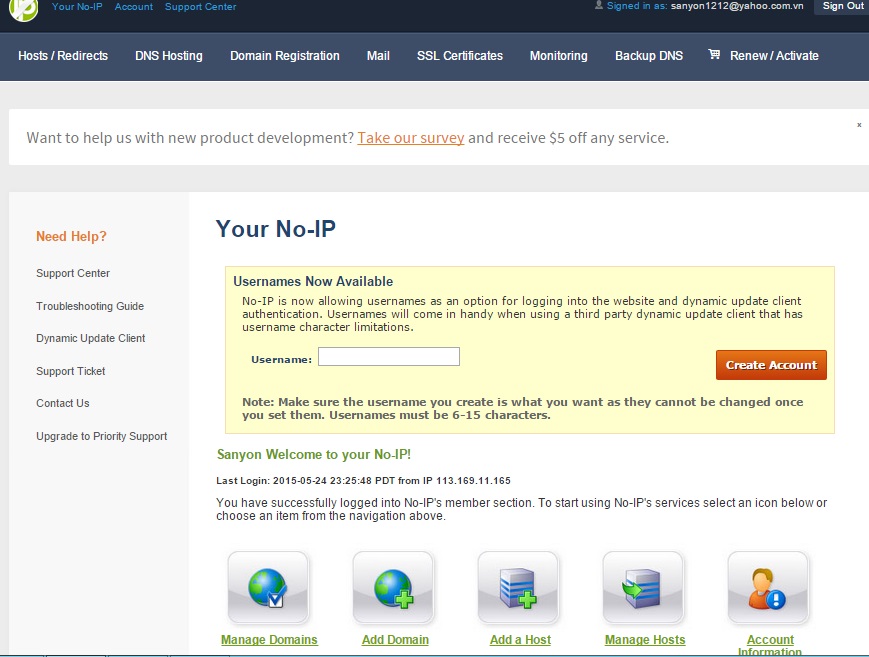869x657 pixels.
Task: Open Support Center in sidebar
Action: (73, 273)
